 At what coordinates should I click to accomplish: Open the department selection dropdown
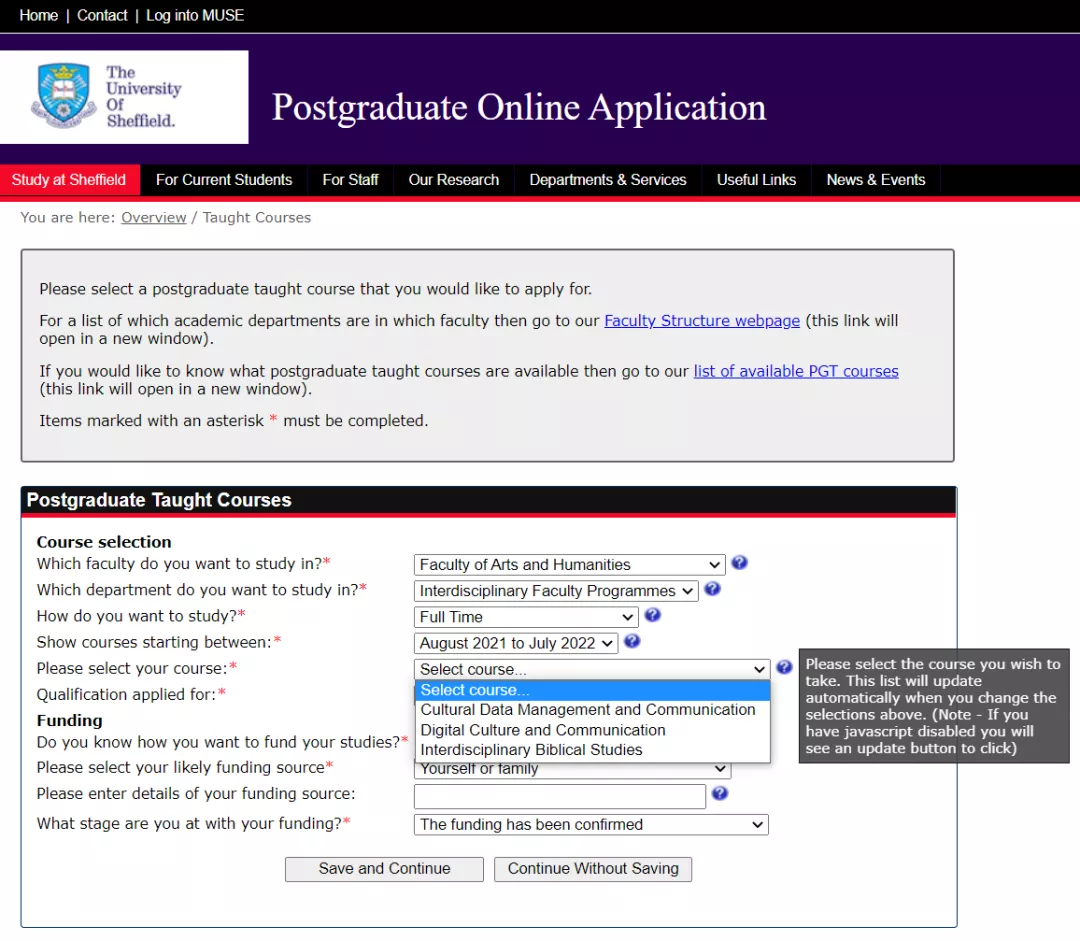coord(556,591)
